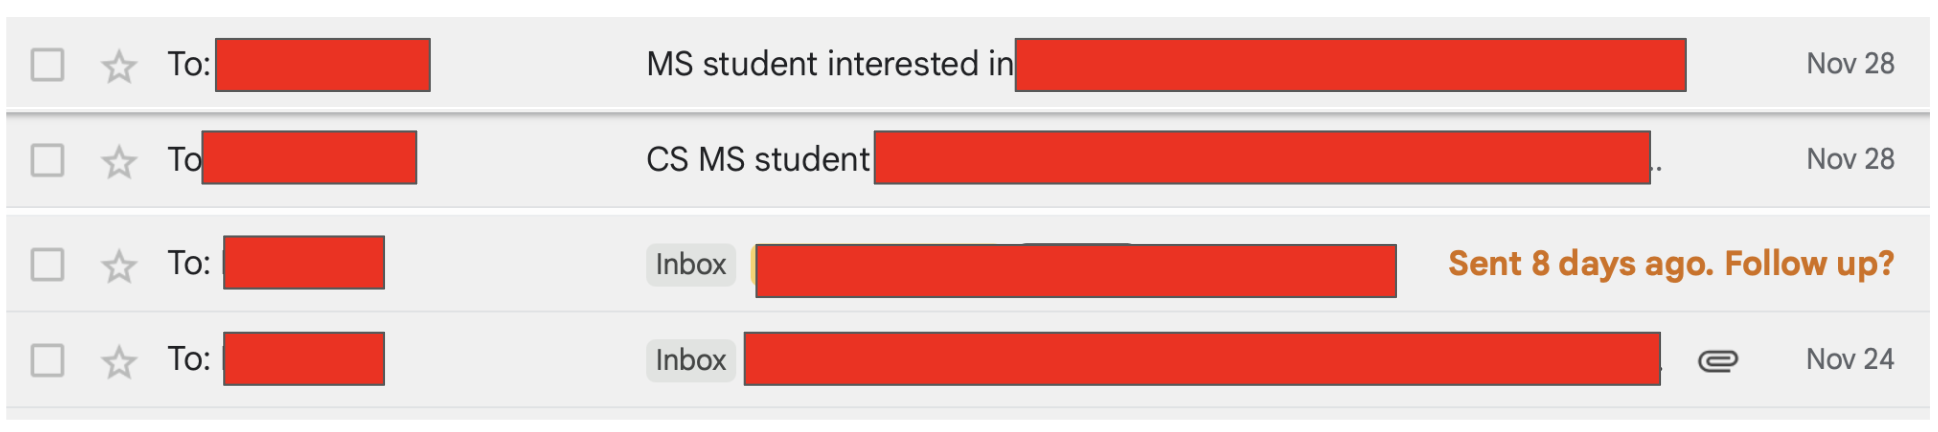Screen dimensions: 1938x432
Task: Star the "CS MS student" email
Action: (119, 161)
